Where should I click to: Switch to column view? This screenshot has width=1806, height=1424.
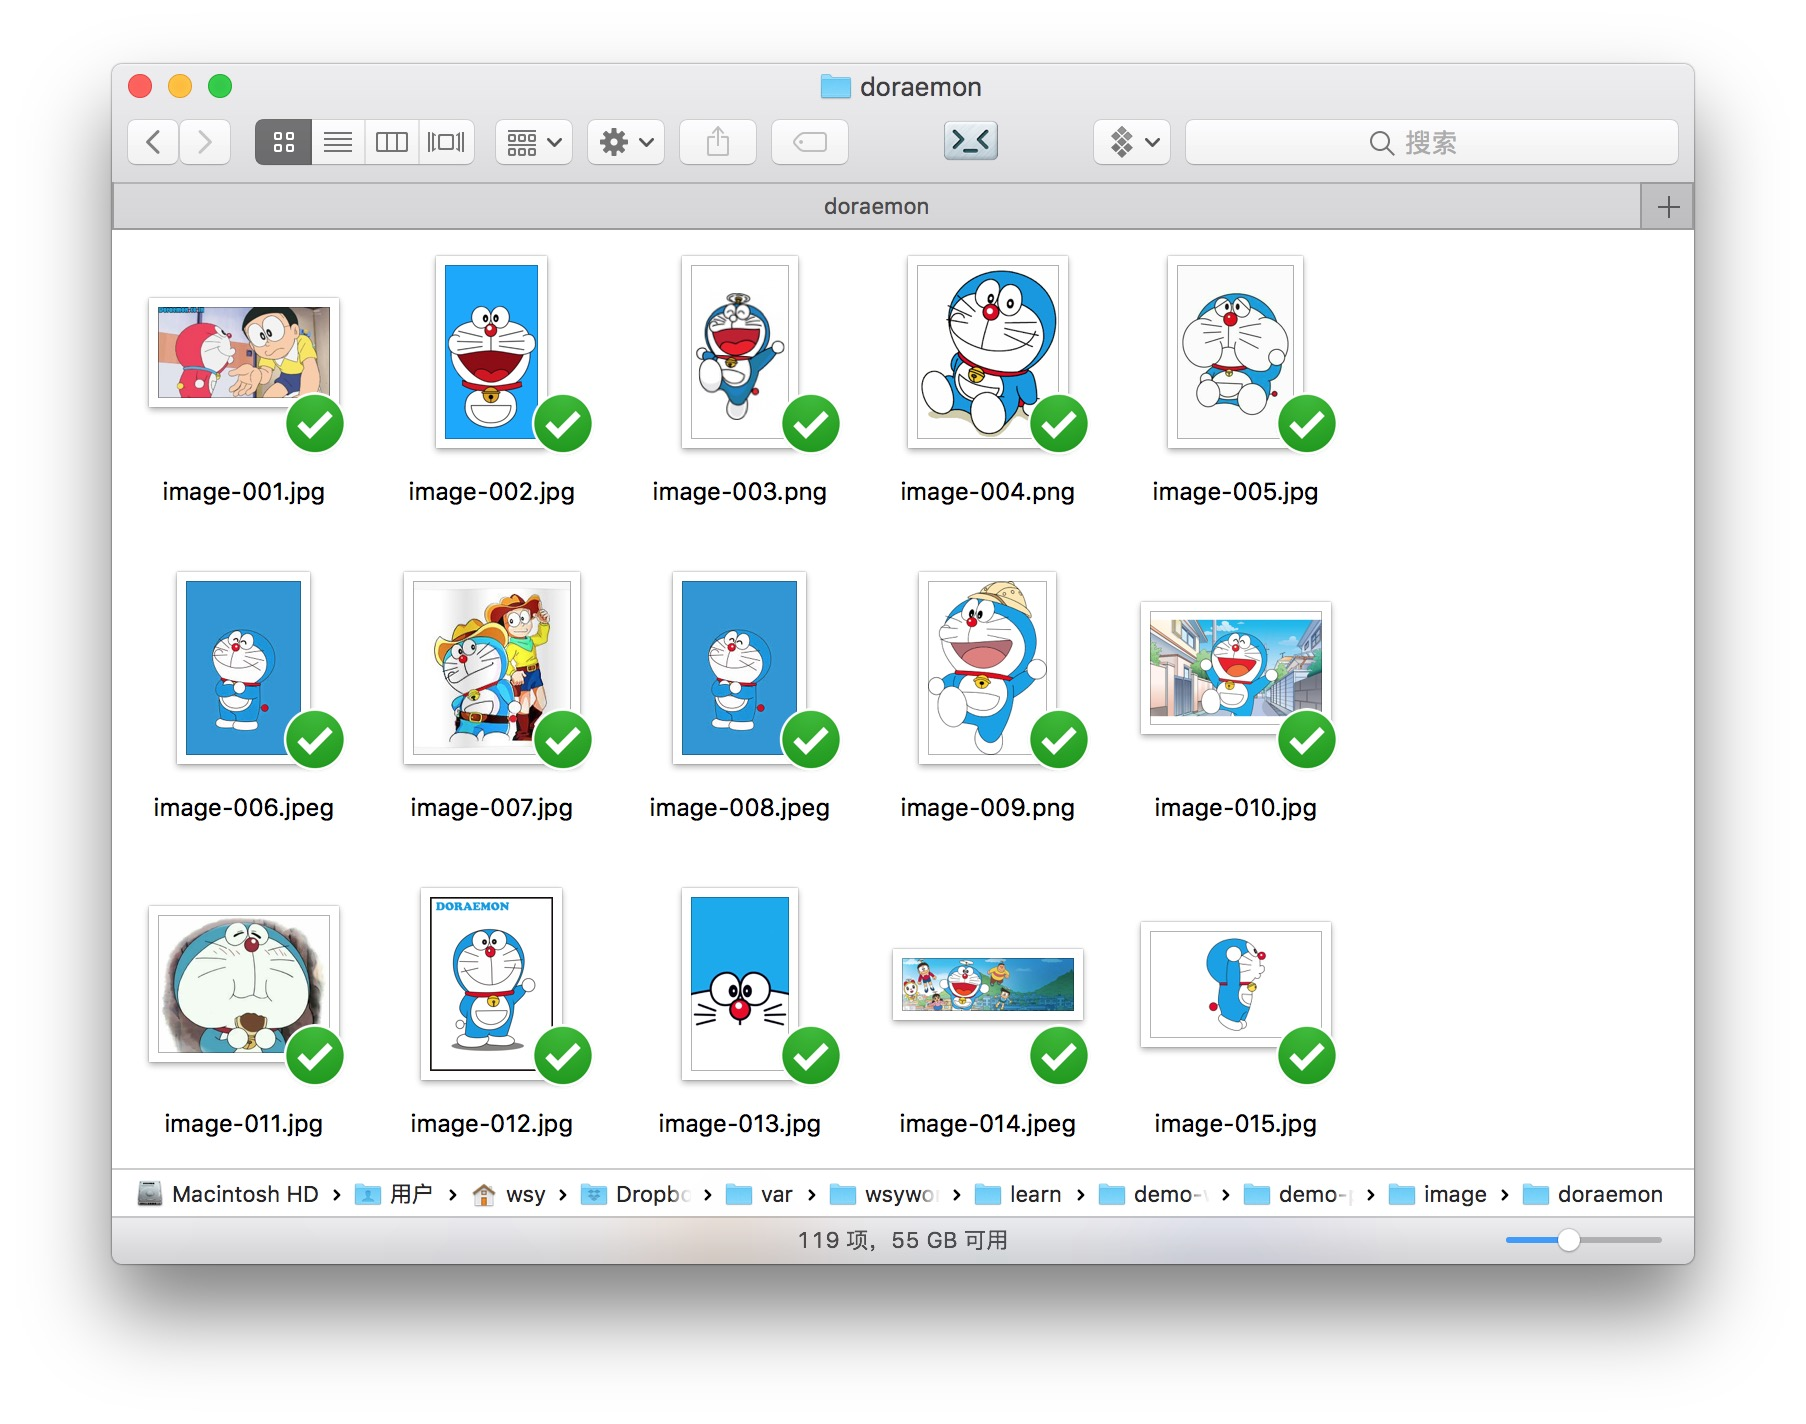(392, 142)
